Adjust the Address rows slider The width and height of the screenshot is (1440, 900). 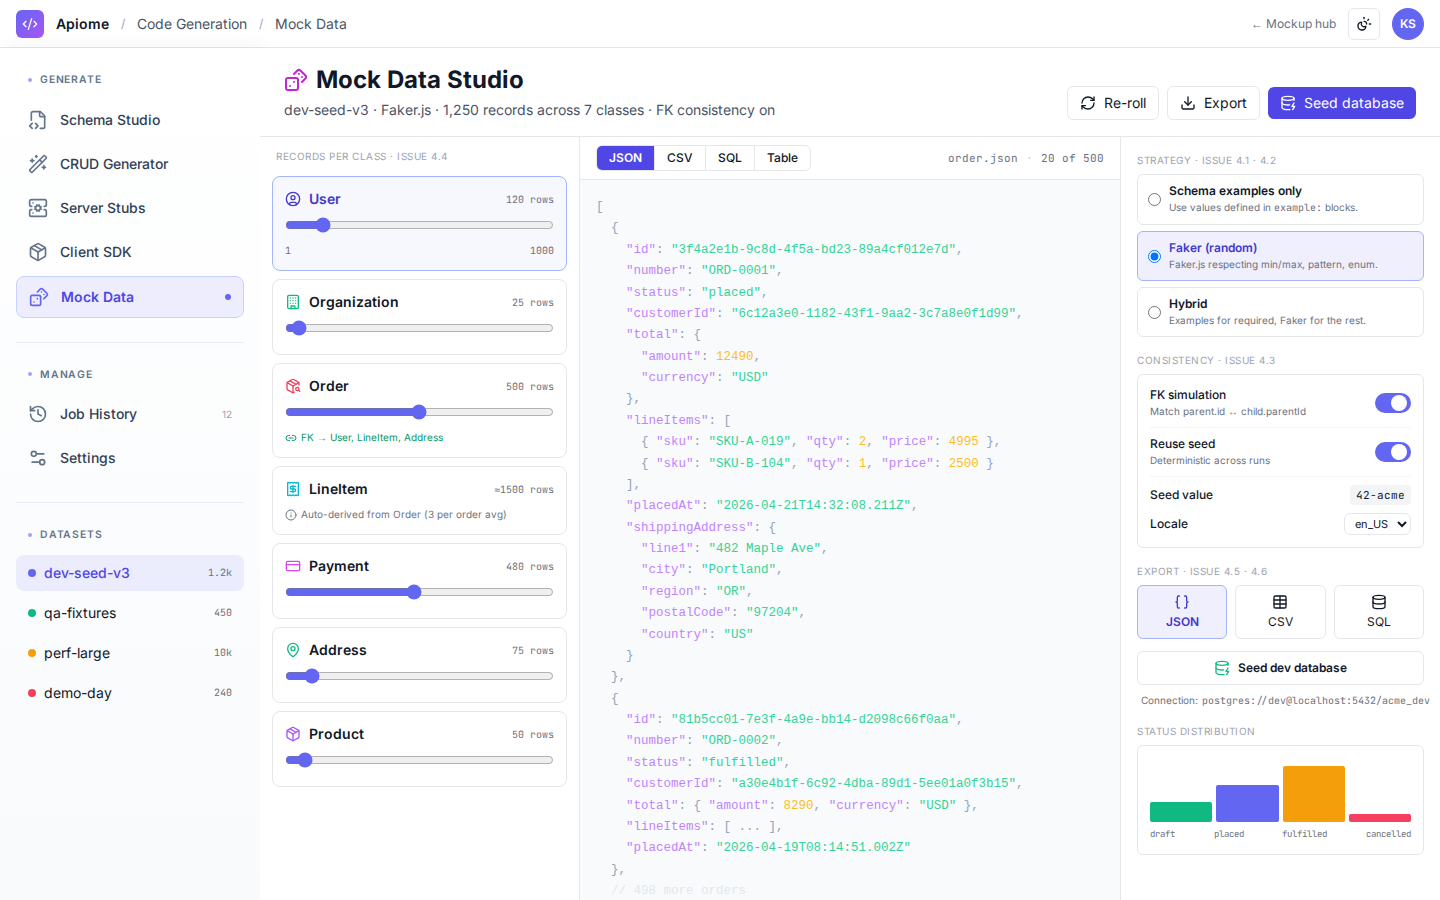pyautogui.click(x=419, y=676)
